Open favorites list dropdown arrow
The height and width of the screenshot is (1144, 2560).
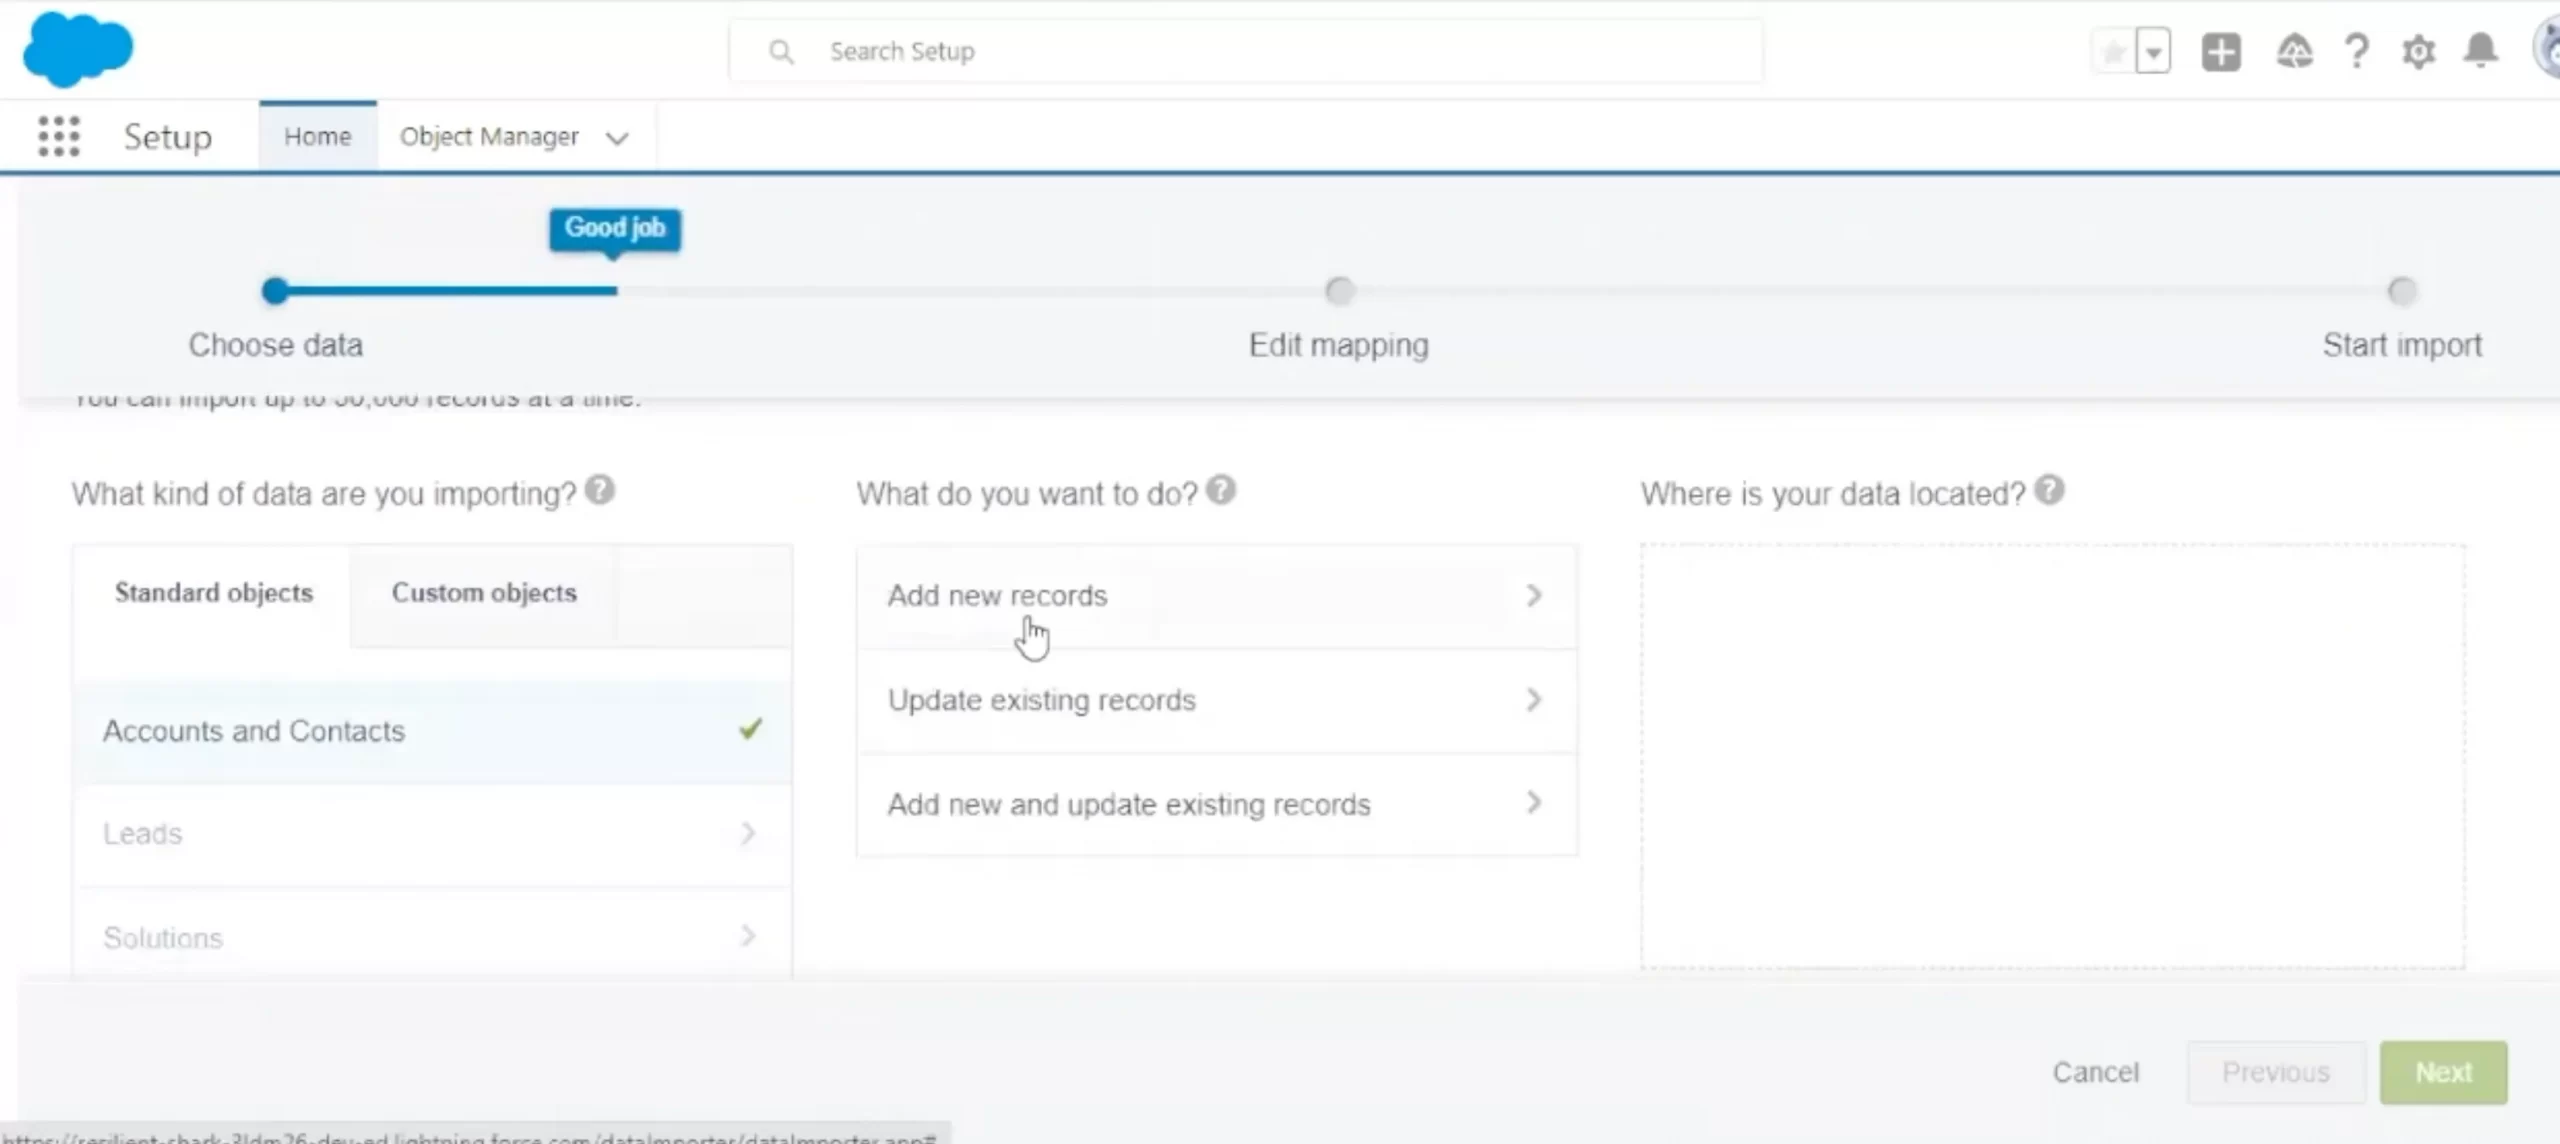click(2154, 52)
